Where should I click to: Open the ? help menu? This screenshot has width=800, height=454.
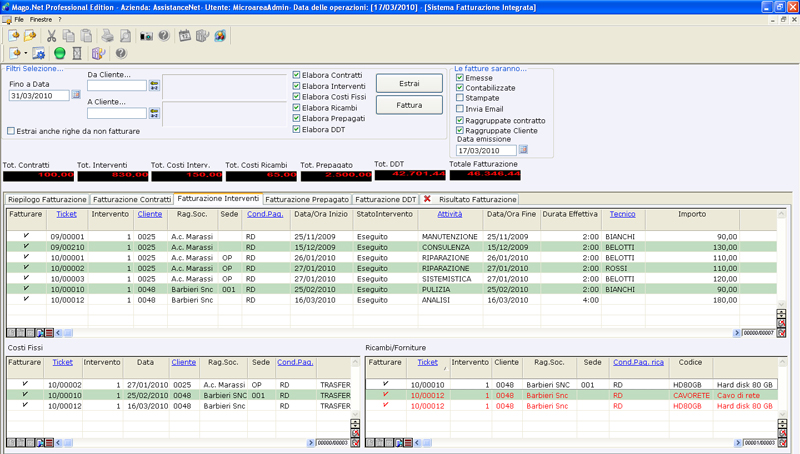60,19
